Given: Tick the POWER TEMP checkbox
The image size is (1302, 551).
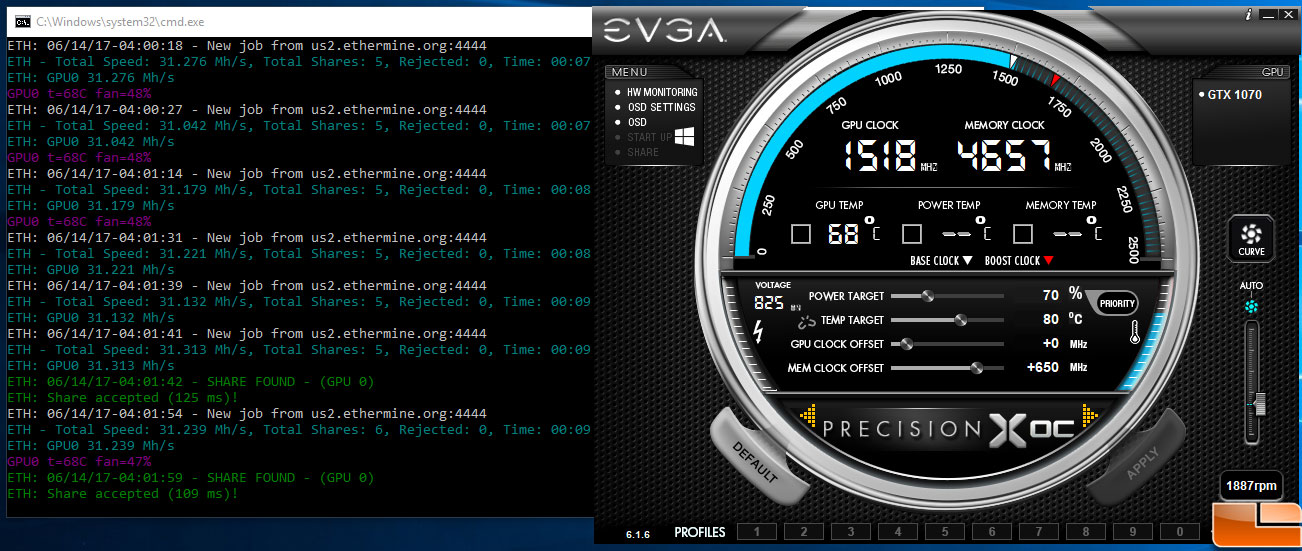Looking at the screenshot, I should coord(911,234).
